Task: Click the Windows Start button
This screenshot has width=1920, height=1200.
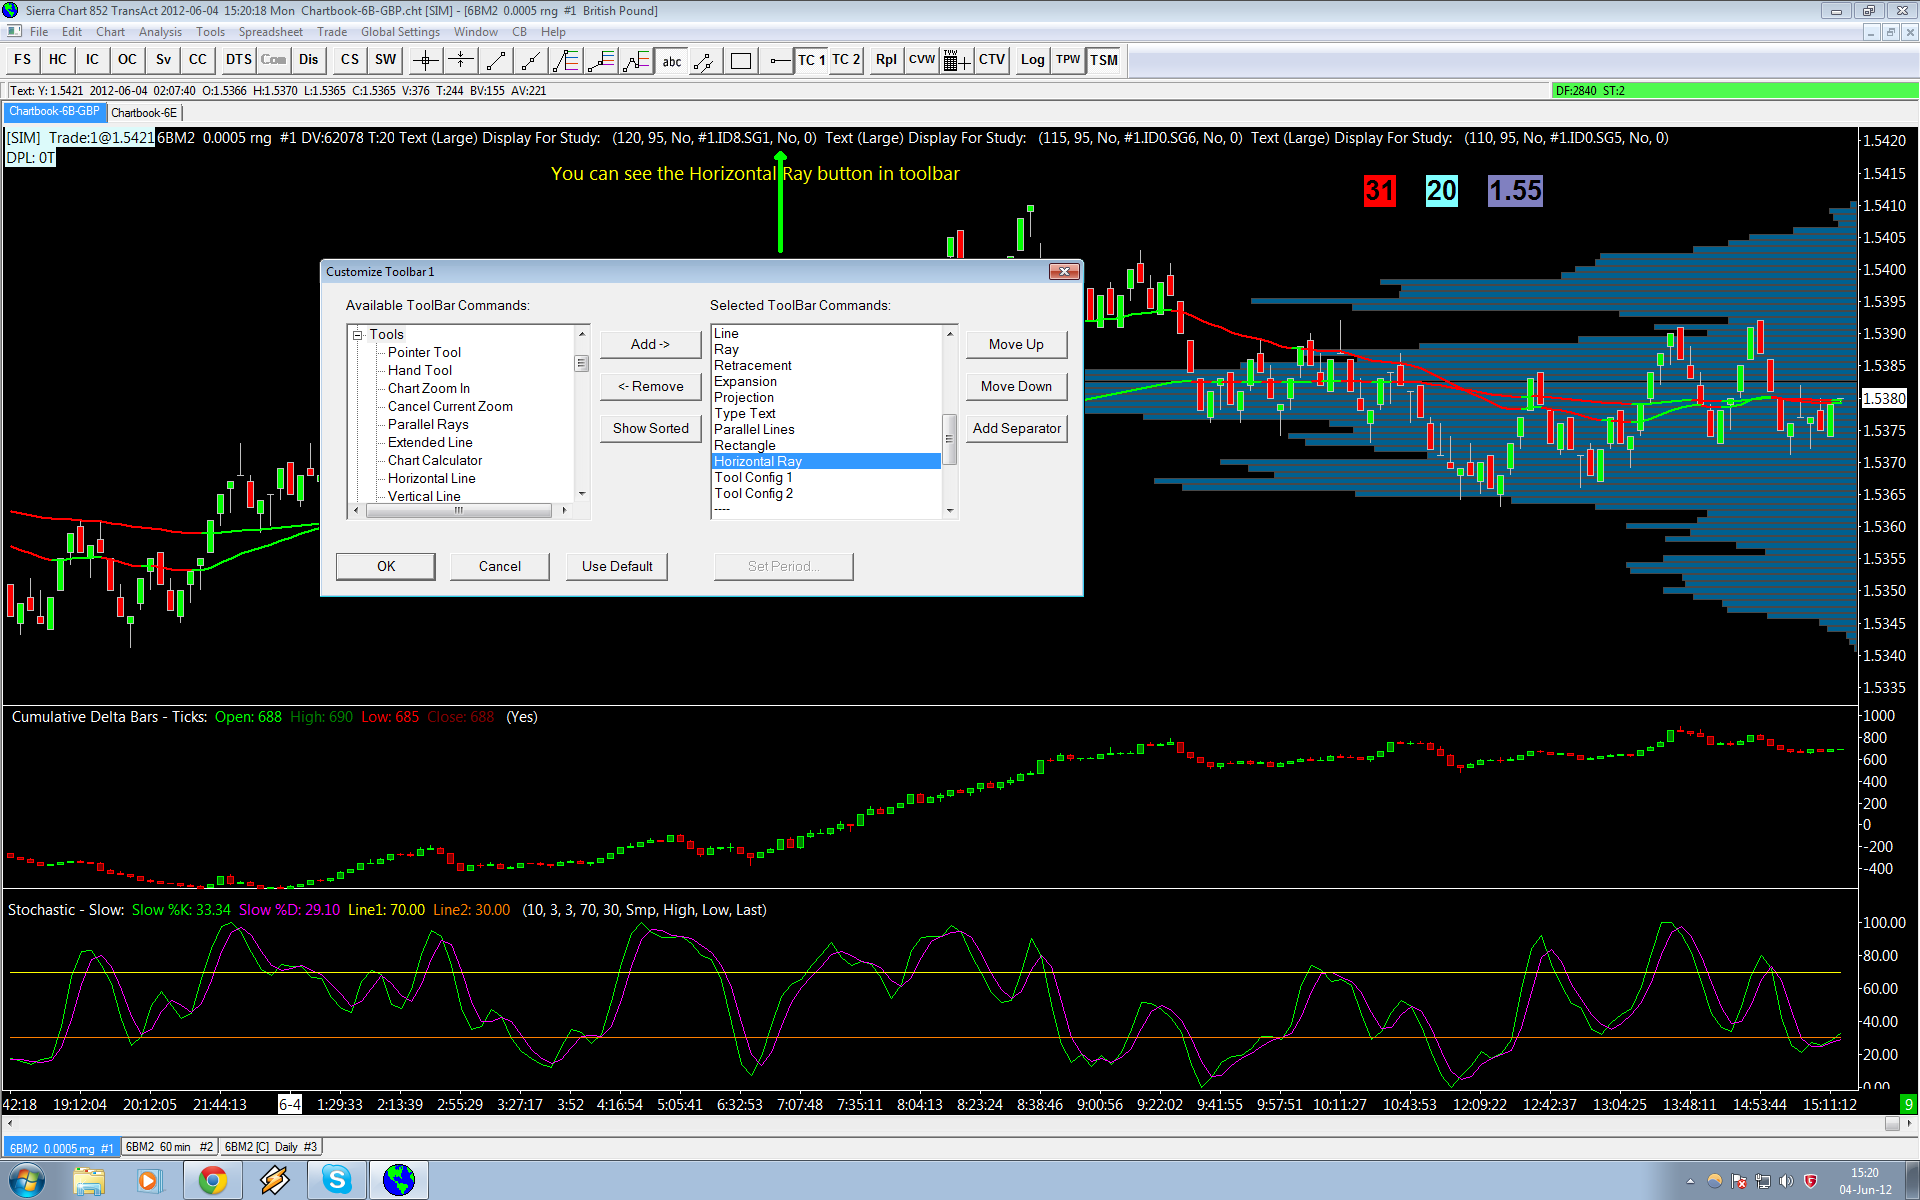Action: coord(26,1180)
